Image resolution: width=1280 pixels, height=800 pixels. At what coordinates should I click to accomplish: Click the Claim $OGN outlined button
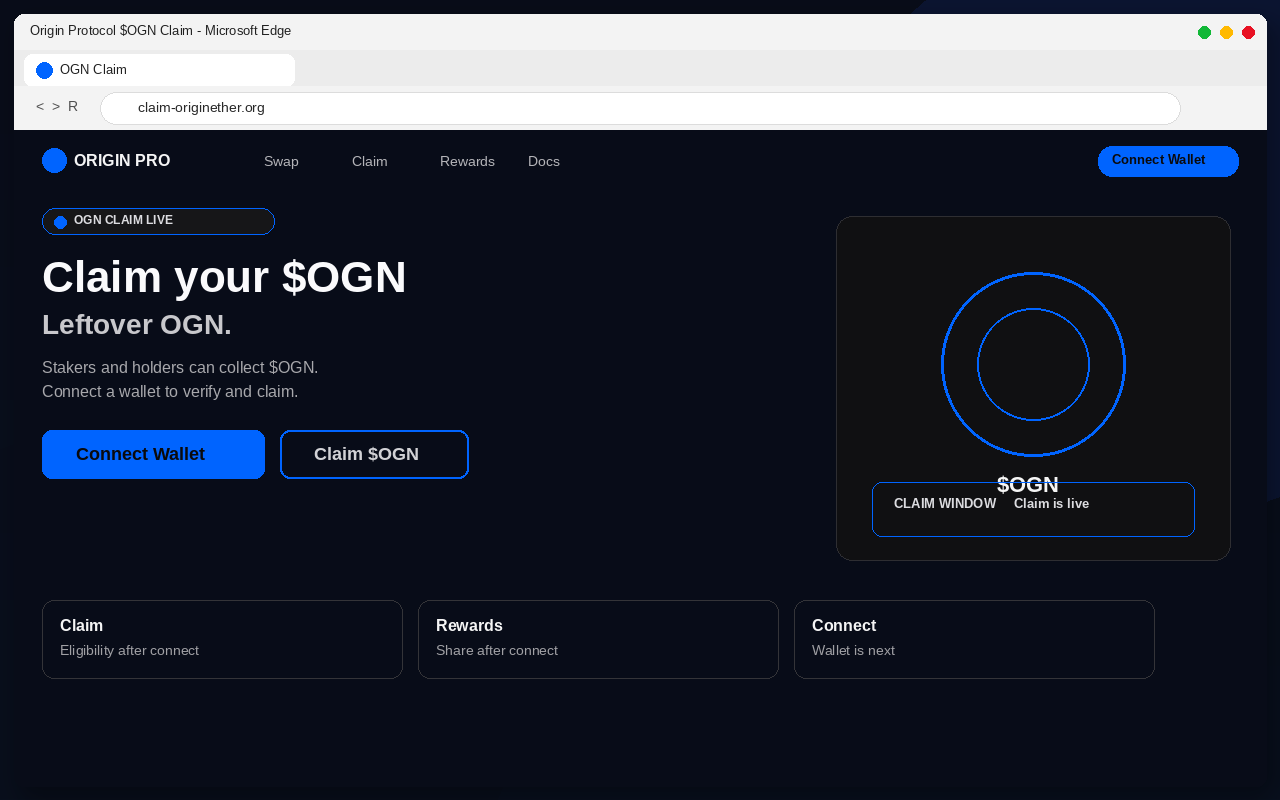(x=374, y=454)
